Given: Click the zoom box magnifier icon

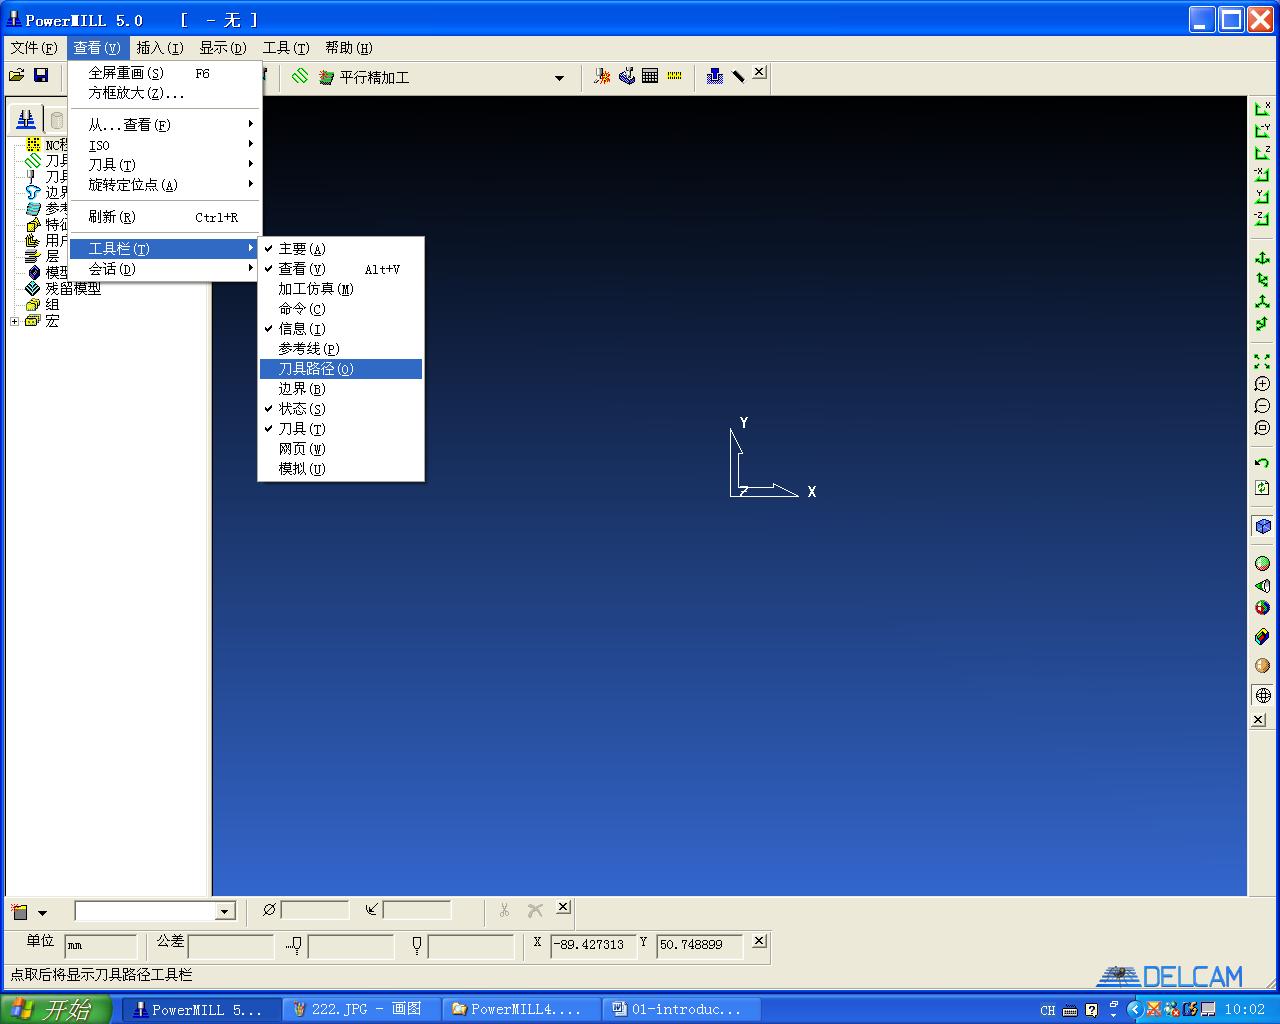Looking at the screenshot, I should 1262,428.
